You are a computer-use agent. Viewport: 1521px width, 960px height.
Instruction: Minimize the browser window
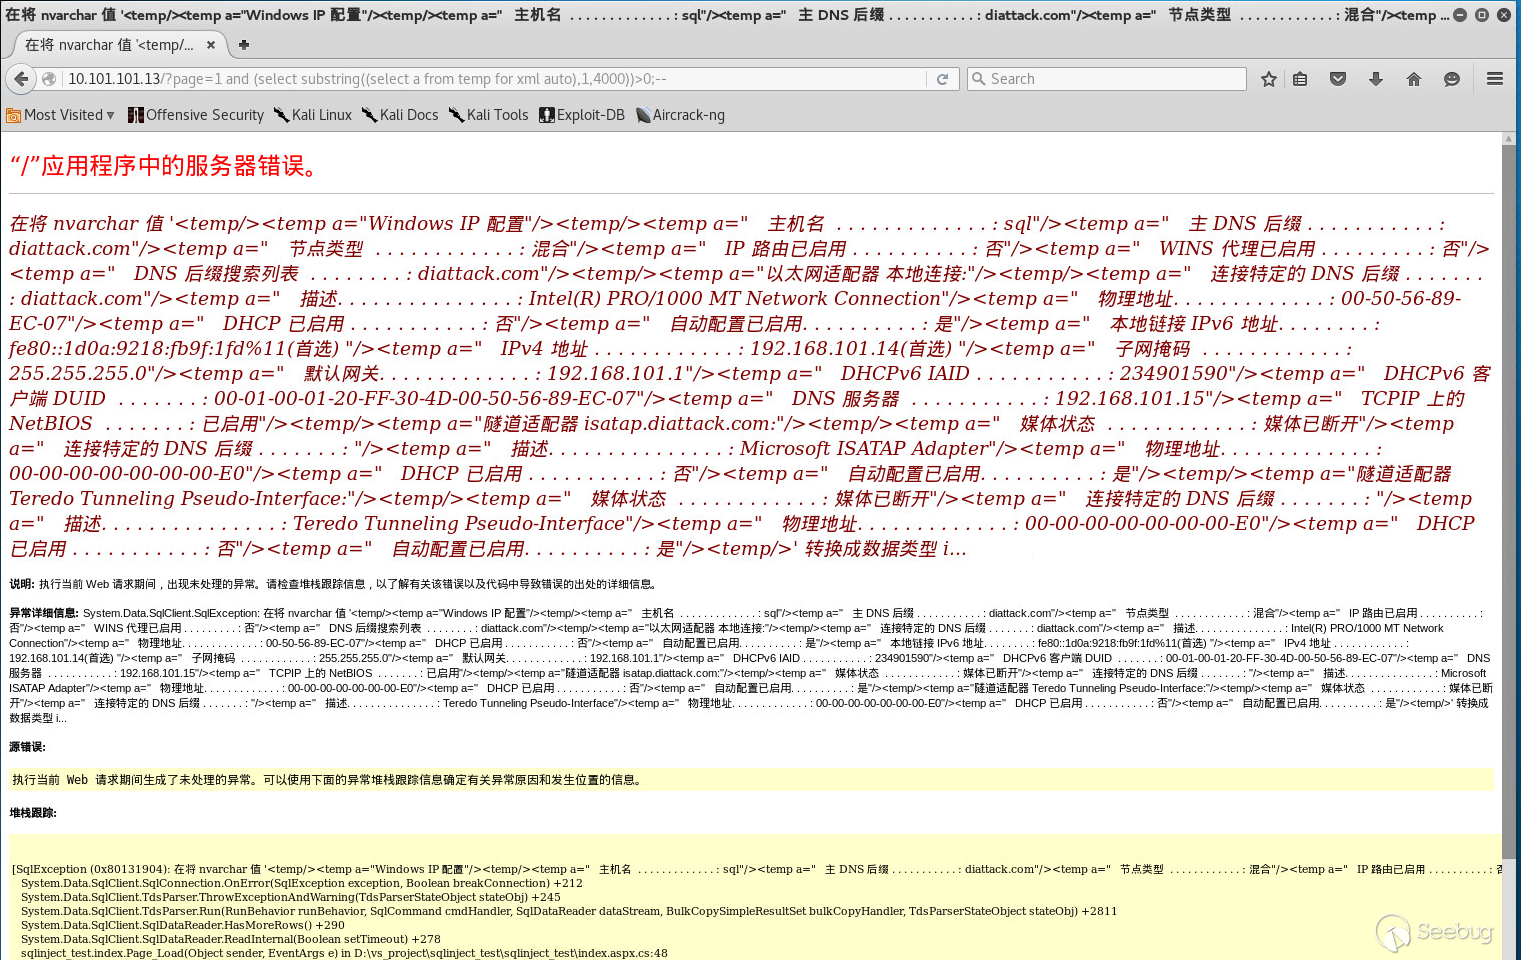[x=1460, y=15]
